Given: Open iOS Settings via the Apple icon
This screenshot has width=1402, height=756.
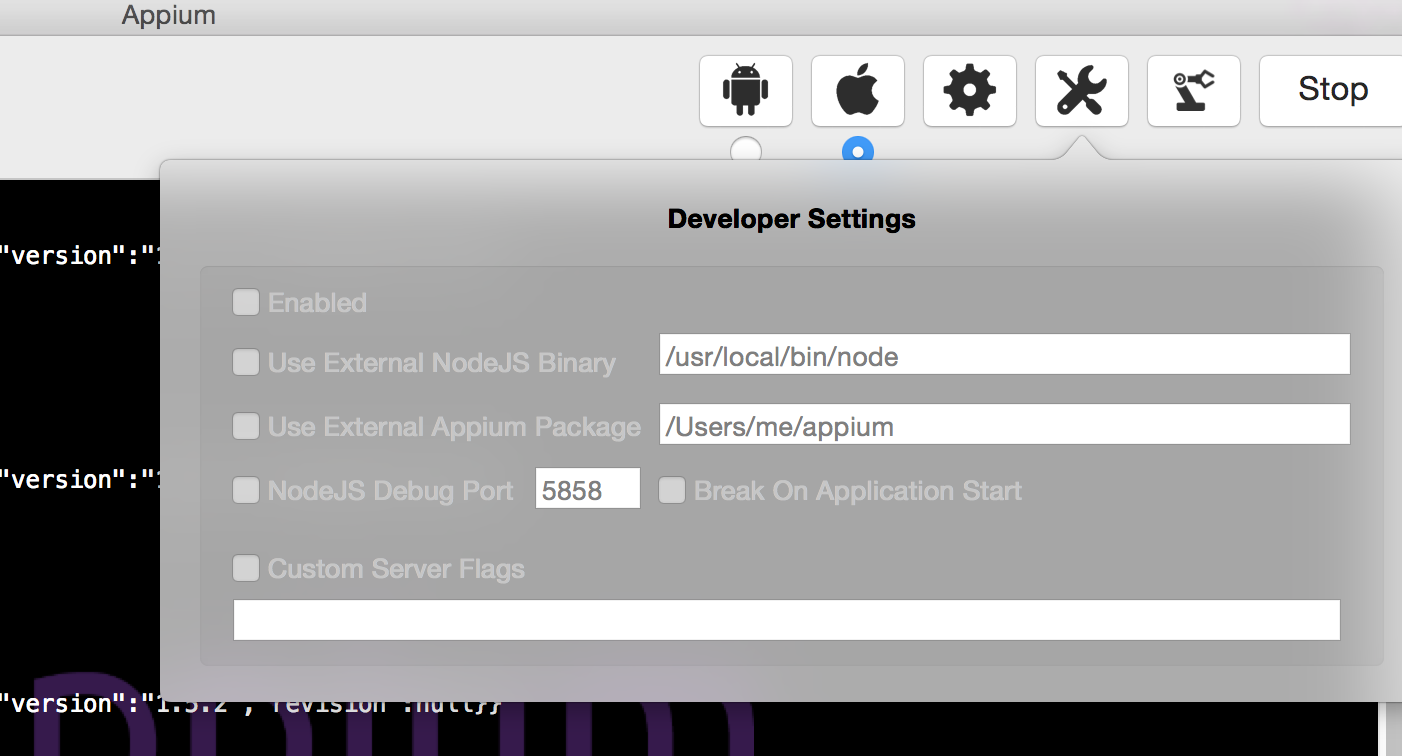Looking at the screenshot, I should (x=858, y=91).
